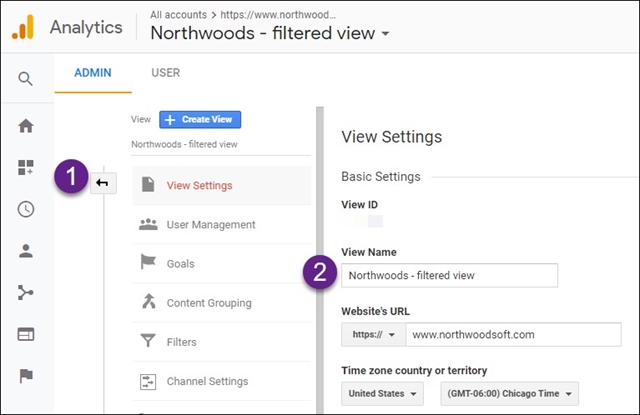Open the Chicago Time zone dropdown
This screenshot has height=415, width=640.
[x=509, y=394]
